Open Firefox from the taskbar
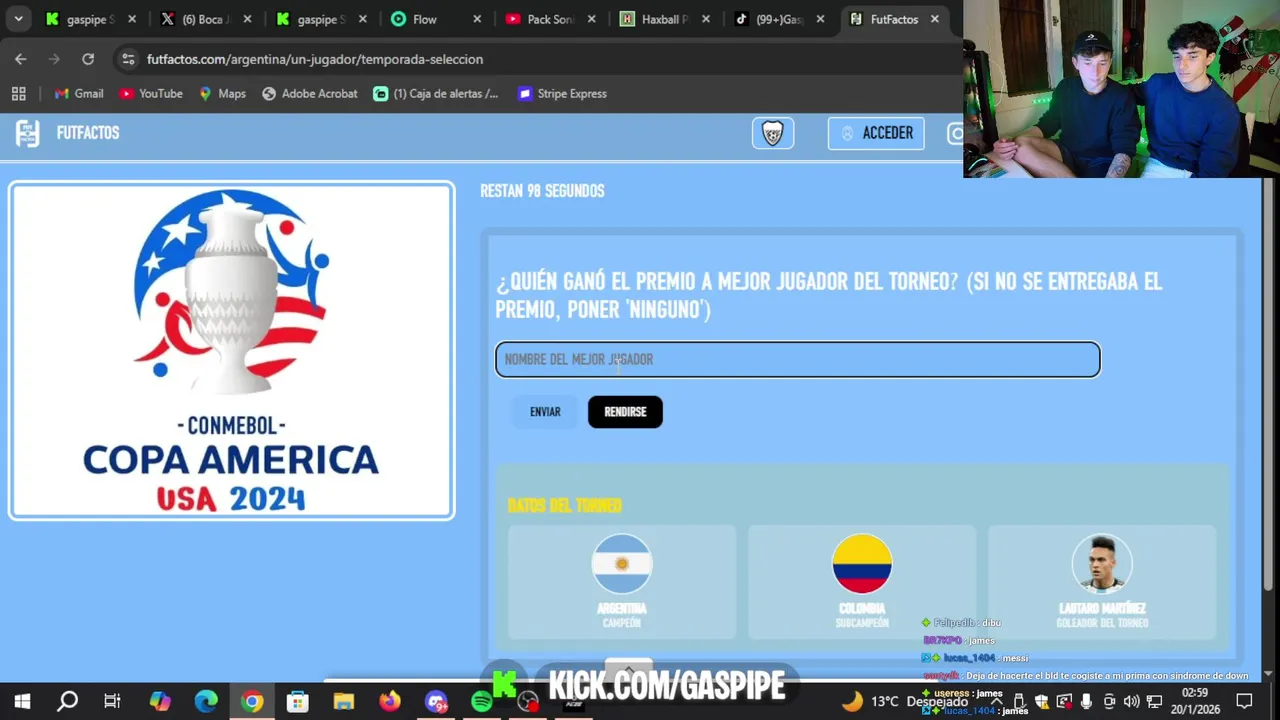The height and width of the screenshot is (720, 1280). point(390,702)
